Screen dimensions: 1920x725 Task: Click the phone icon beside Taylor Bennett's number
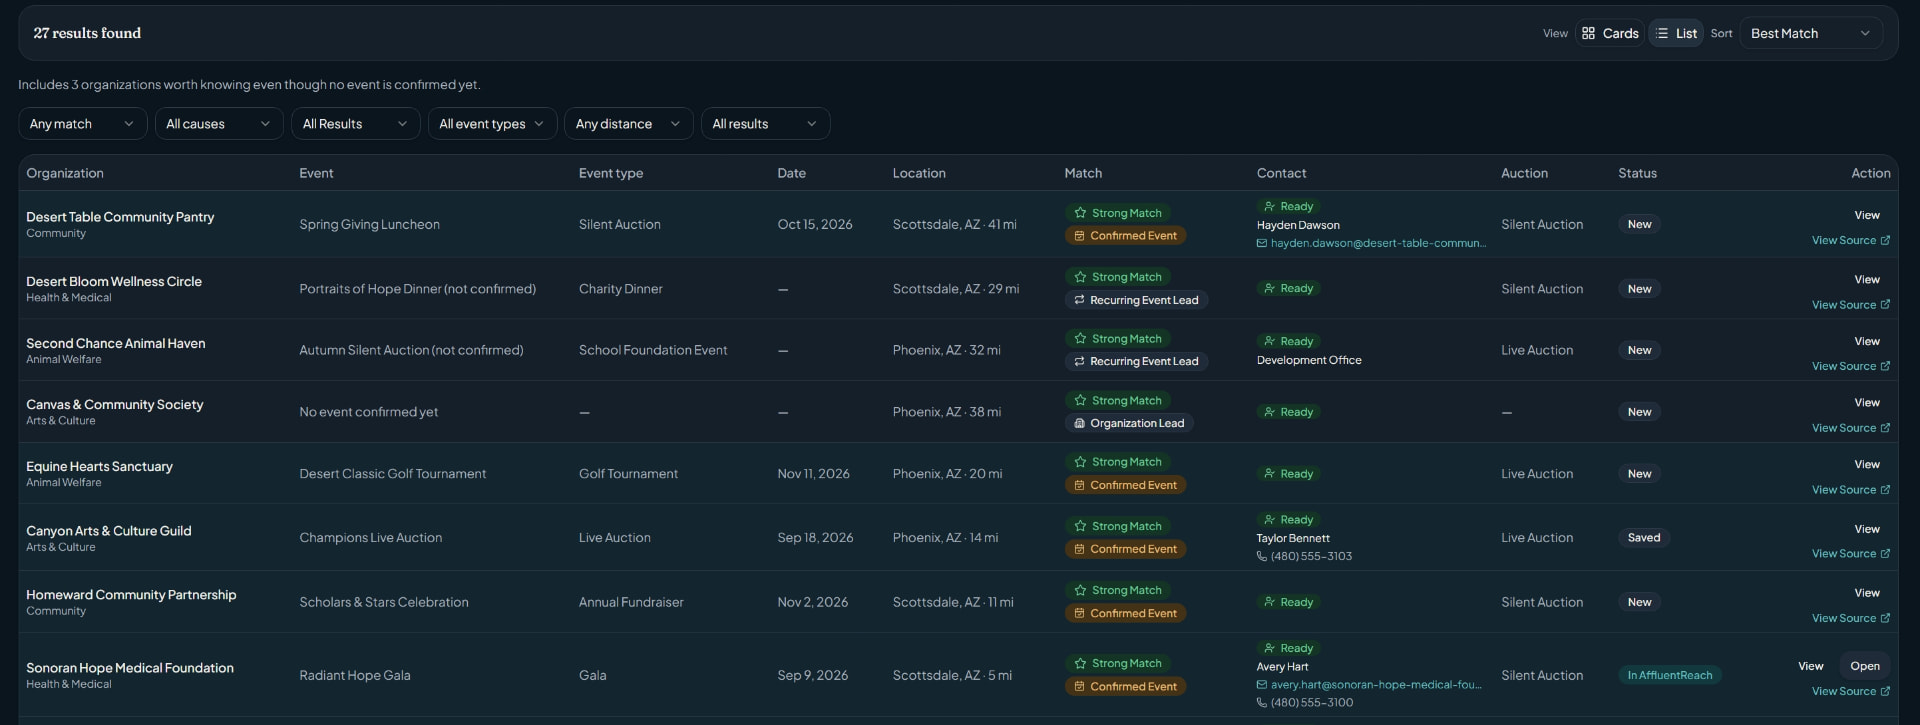tap(1262, 556)
